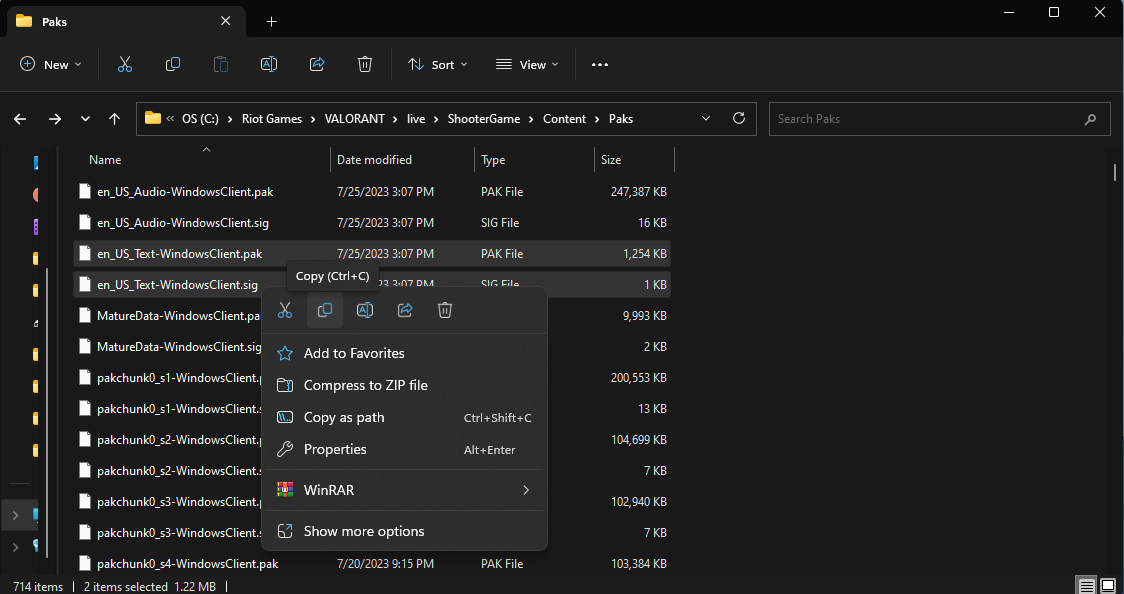Open the New dropdown menu

[x=51, y=64]
